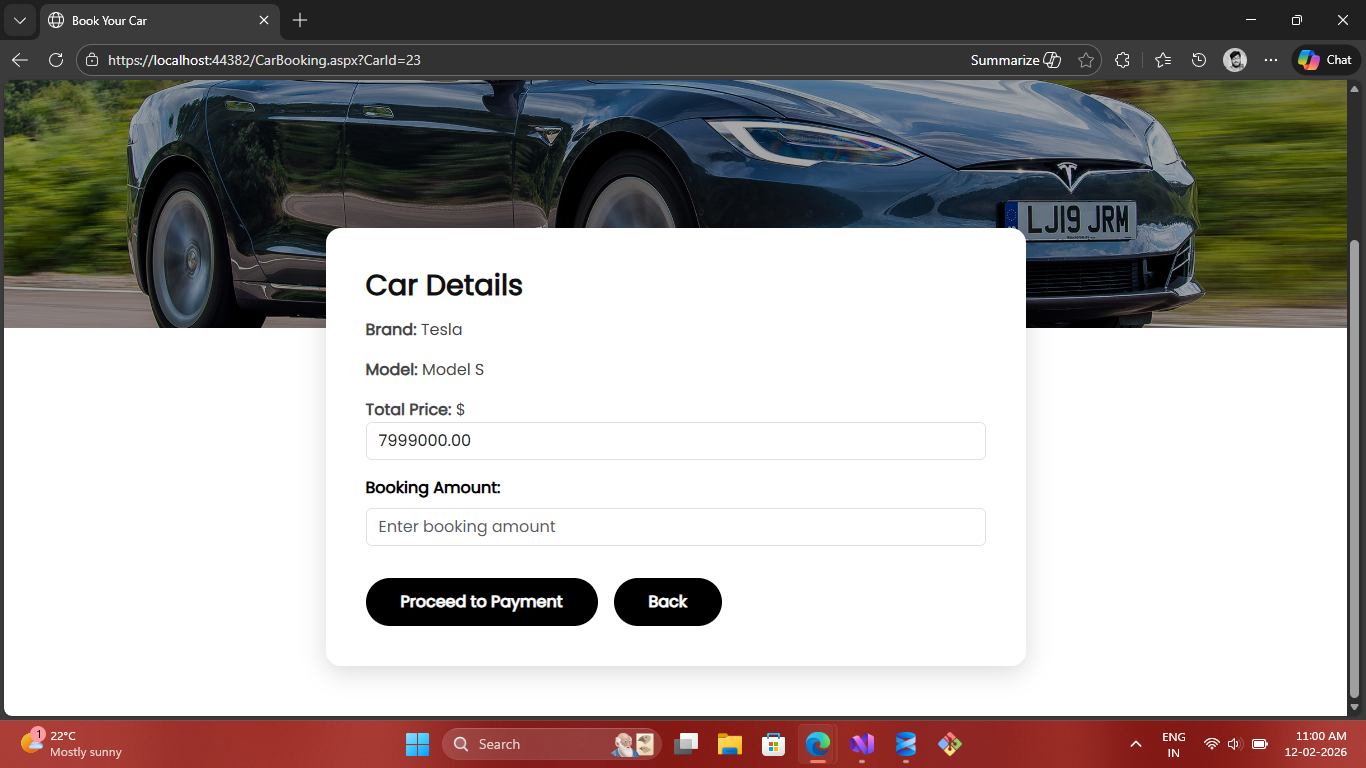Click the Proceed to Payment button
The width and height of the screenshot is (1366, 768).
point(481,602)
